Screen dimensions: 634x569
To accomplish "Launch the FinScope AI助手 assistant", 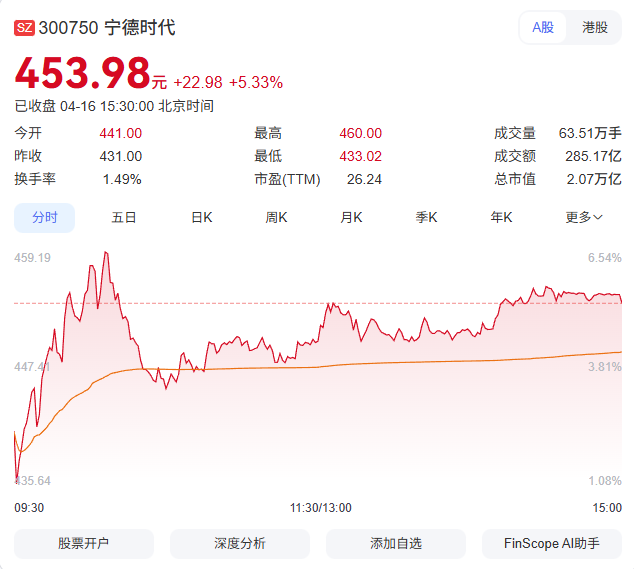I will pos(552,543).
